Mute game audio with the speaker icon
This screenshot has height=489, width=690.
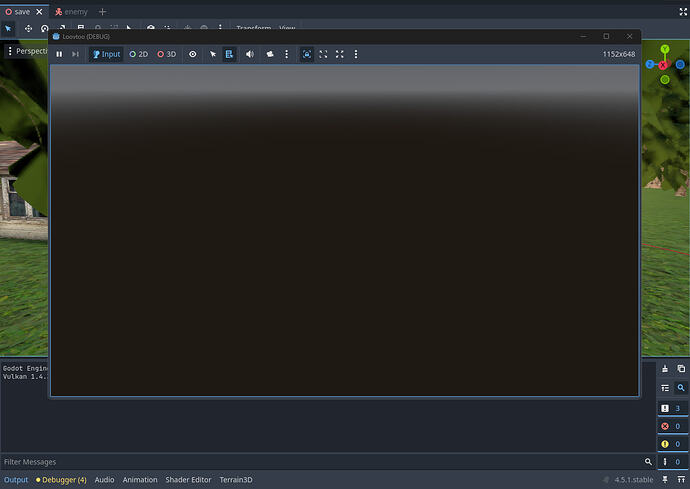coord(250,54)
